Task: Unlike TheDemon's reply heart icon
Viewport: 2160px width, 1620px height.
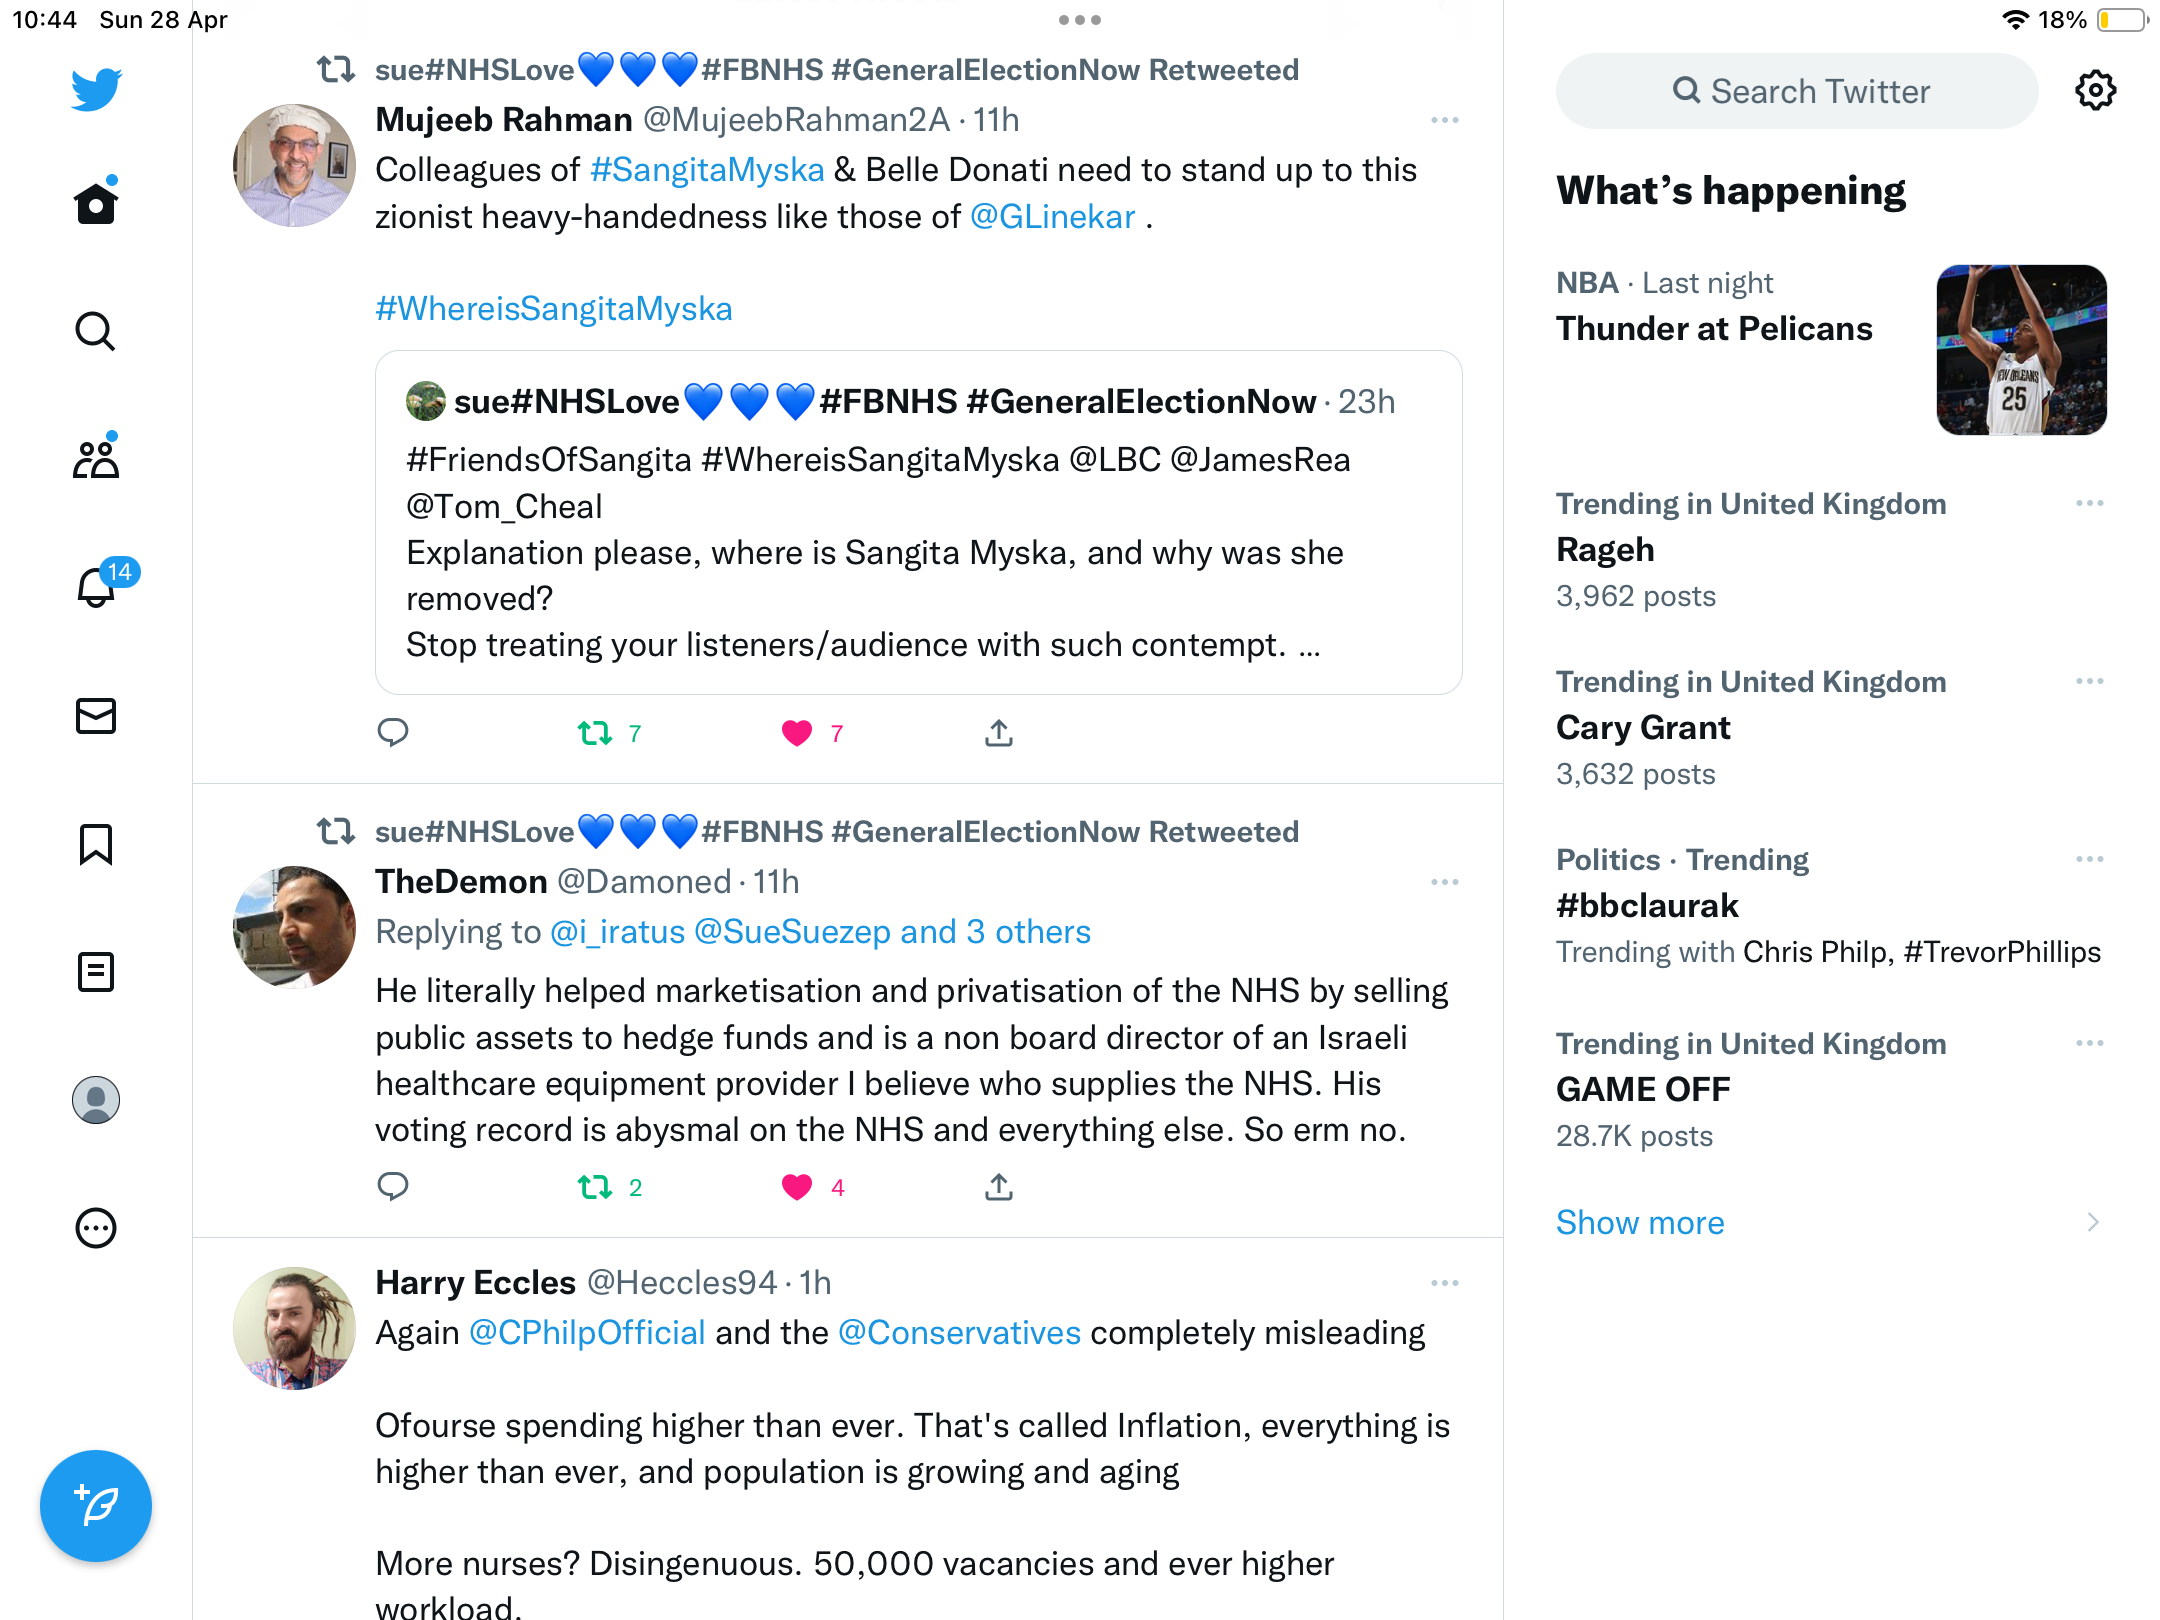Action: 797,1187
